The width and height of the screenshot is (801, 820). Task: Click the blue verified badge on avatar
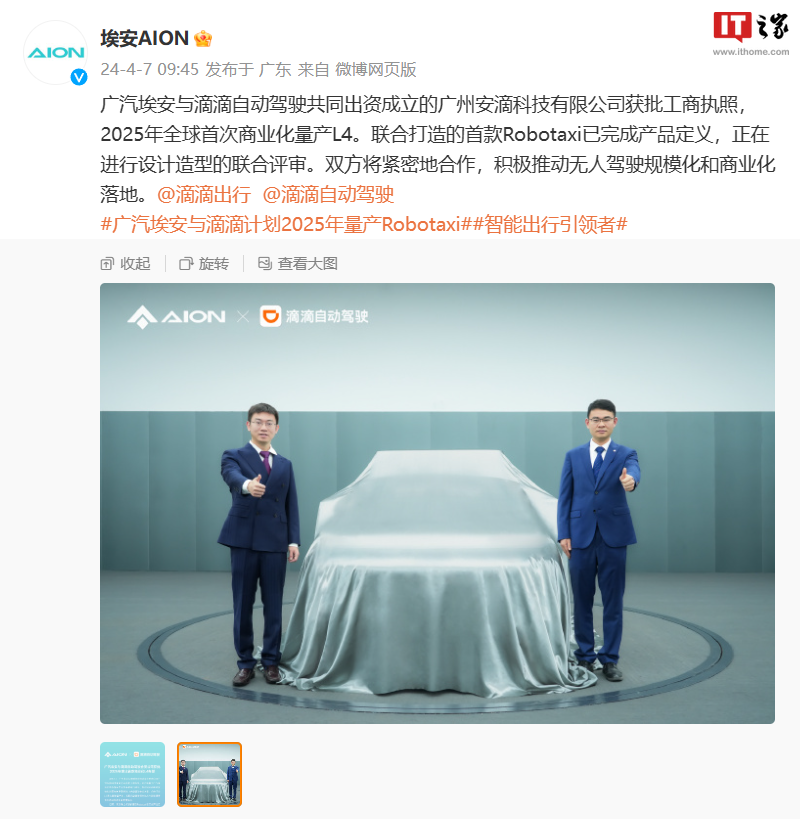[x=79, y=77]
